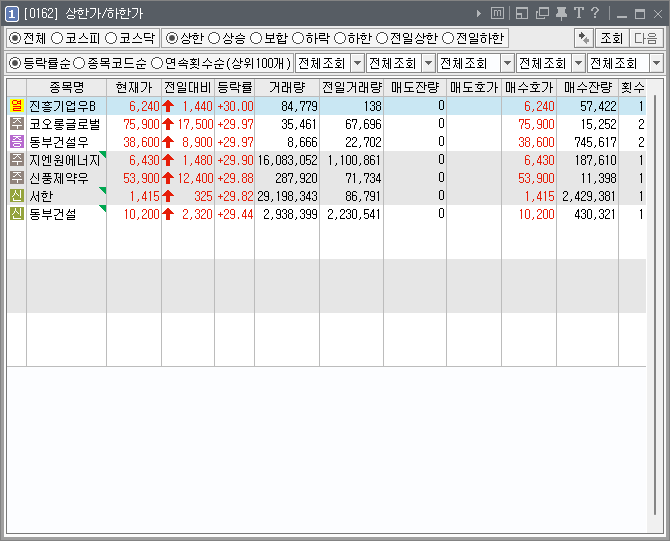Click the 다음 next button
Image resolution: width=670 pixels, height=541 pixels.
click(x=646, y=38)
